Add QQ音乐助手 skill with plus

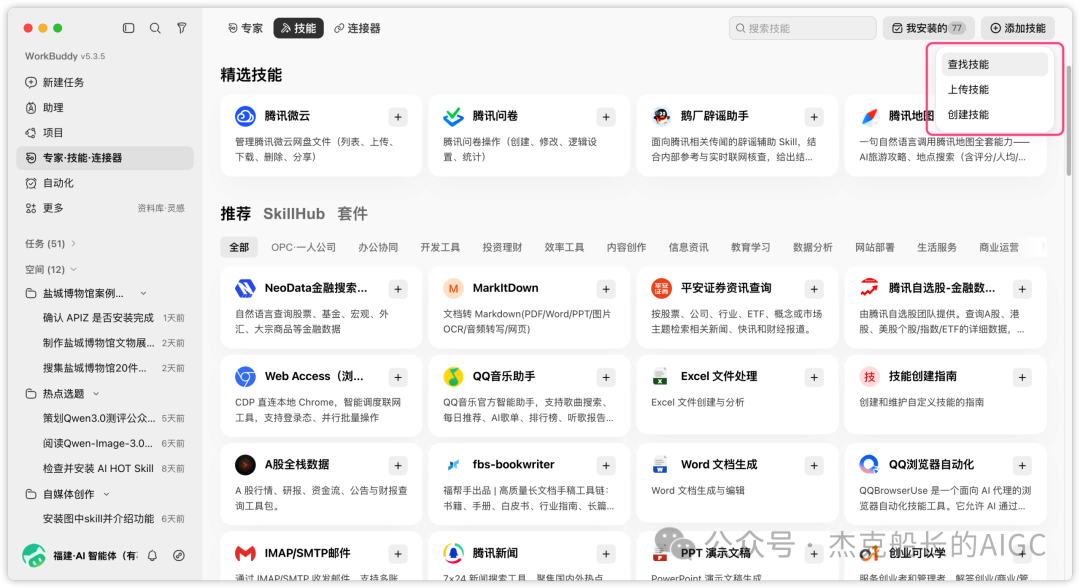[x=605, y=377]
